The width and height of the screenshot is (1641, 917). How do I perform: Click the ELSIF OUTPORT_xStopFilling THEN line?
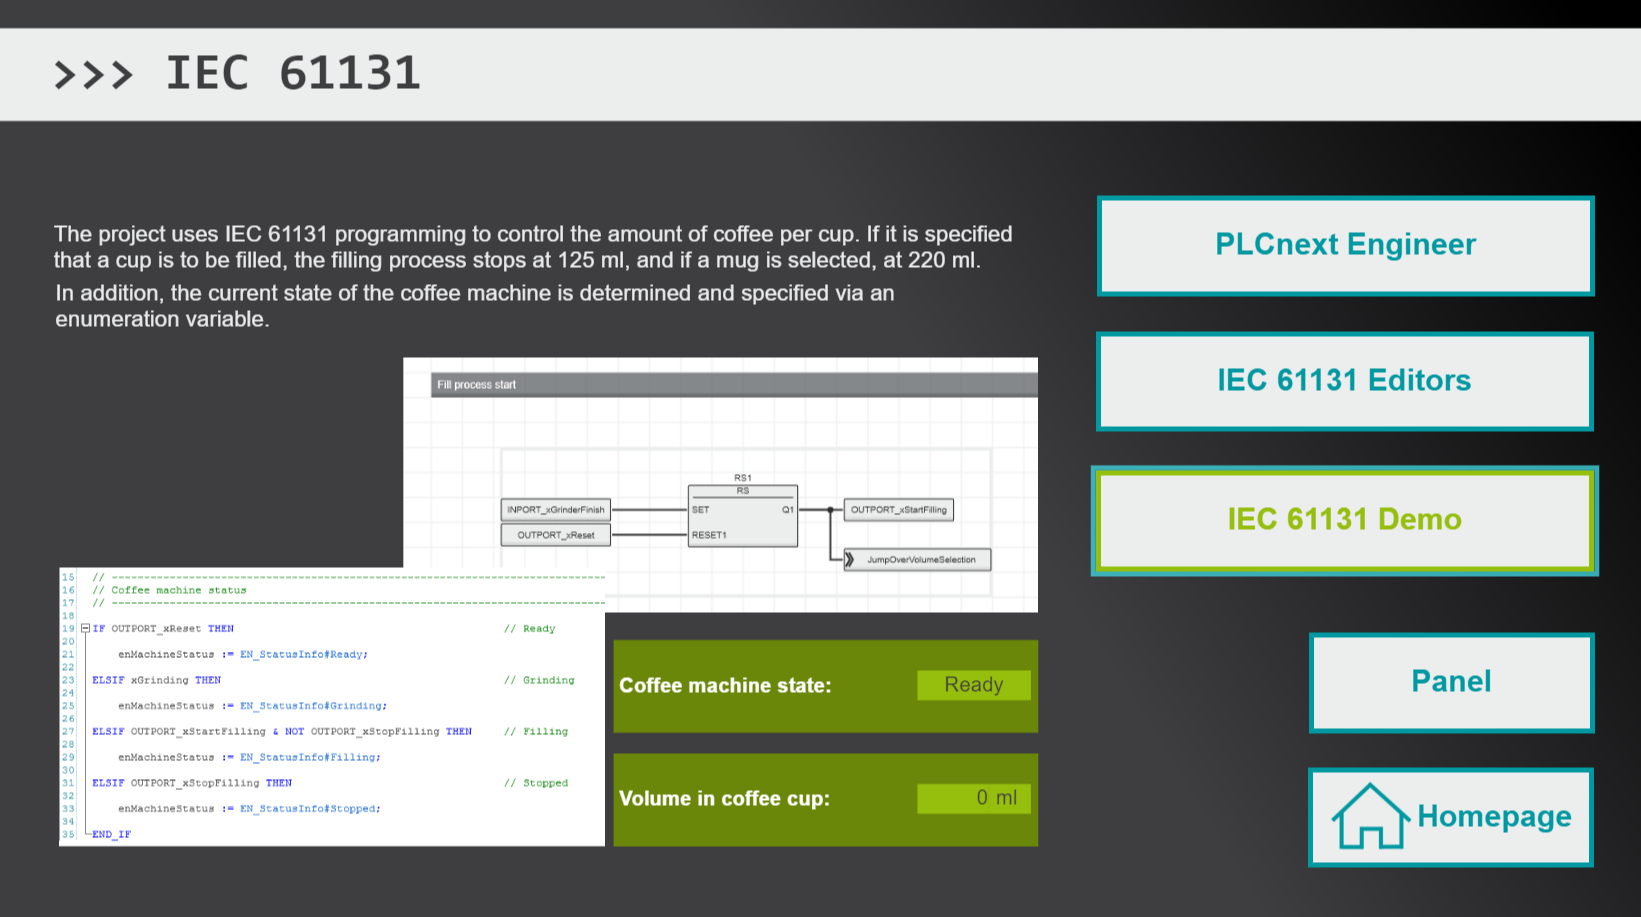(x=192, y=784)
